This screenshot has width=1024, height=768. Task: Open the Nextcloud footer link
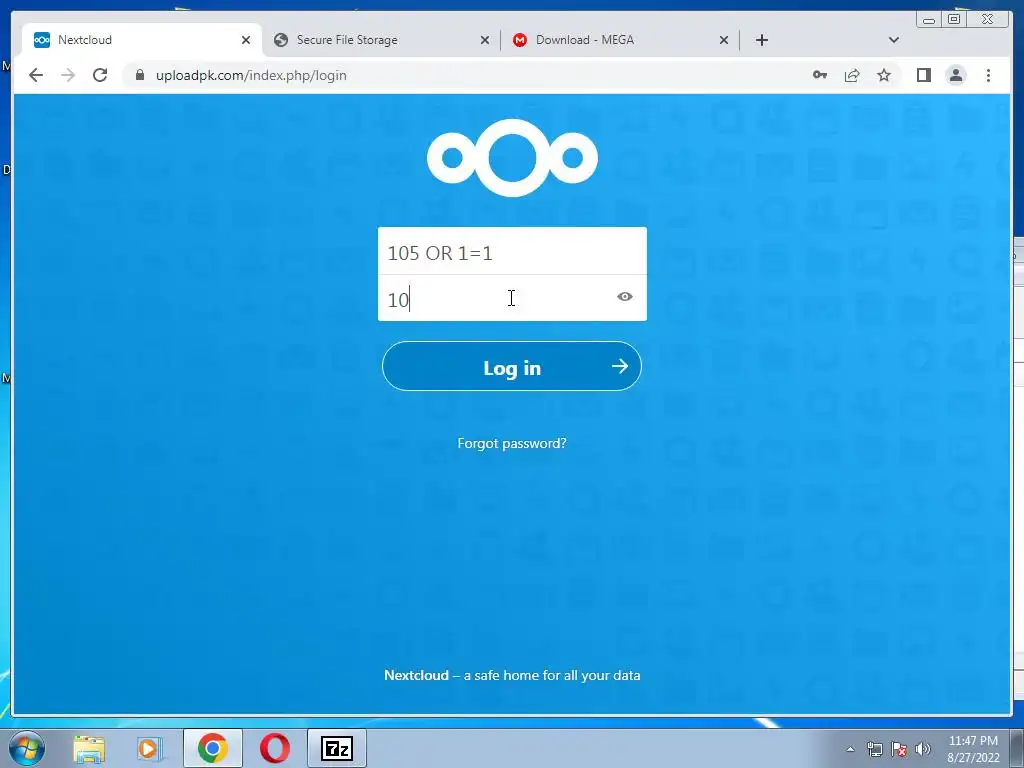pos(416,675)
